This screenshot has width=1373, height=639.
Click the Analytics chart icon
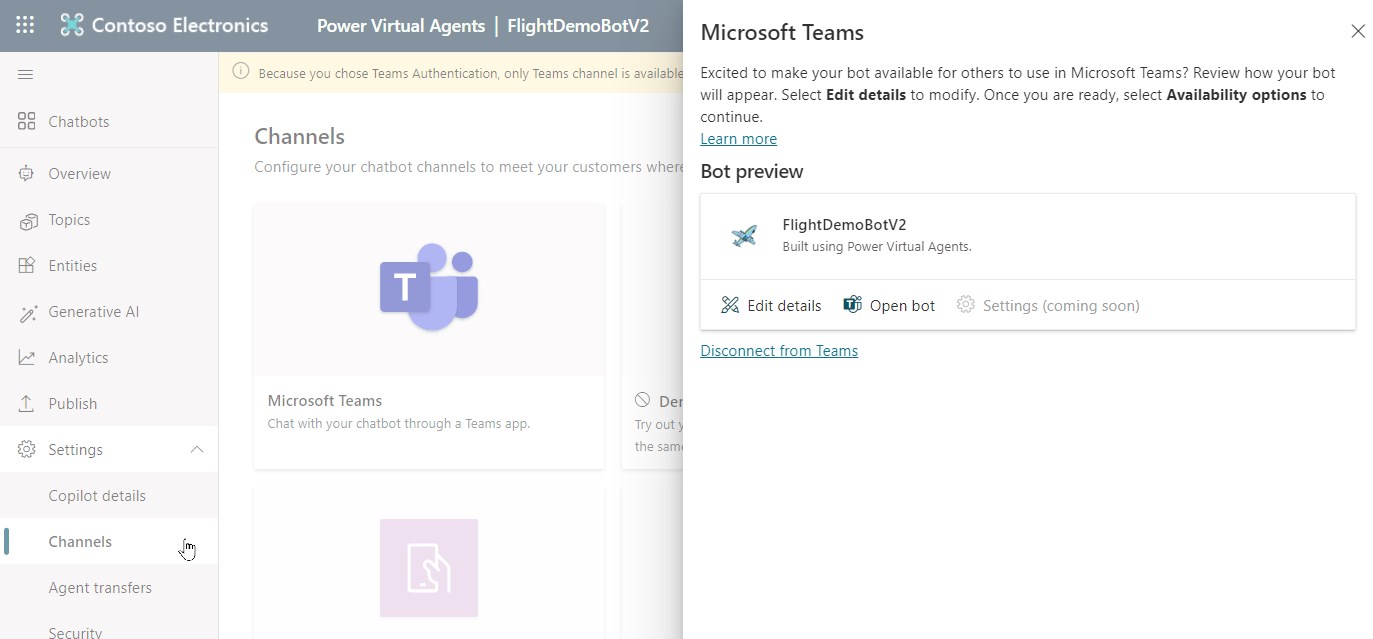[27, 358]
